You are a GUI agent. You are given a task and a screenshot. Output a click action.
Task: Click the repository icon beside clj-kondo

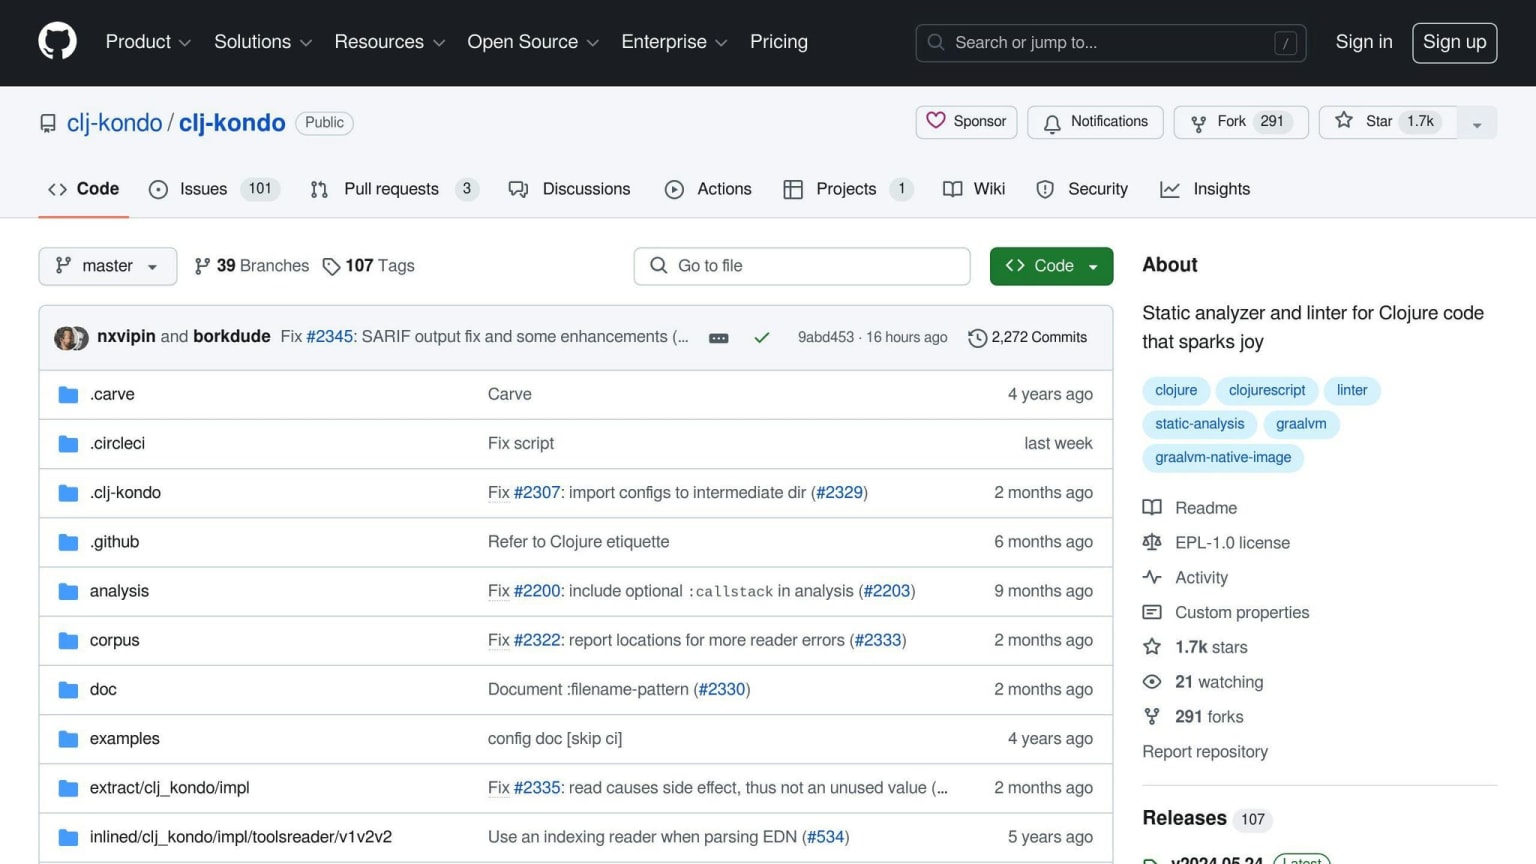coord(48,123)
